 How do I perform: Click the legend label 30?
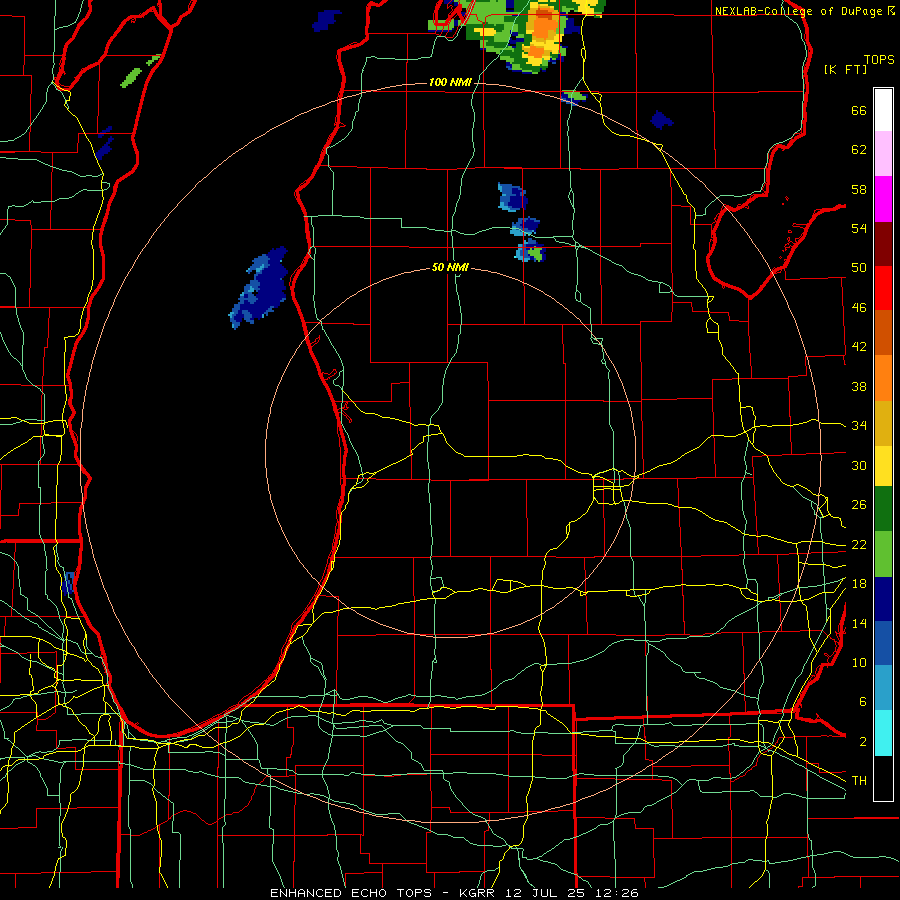tap(859, 465)
